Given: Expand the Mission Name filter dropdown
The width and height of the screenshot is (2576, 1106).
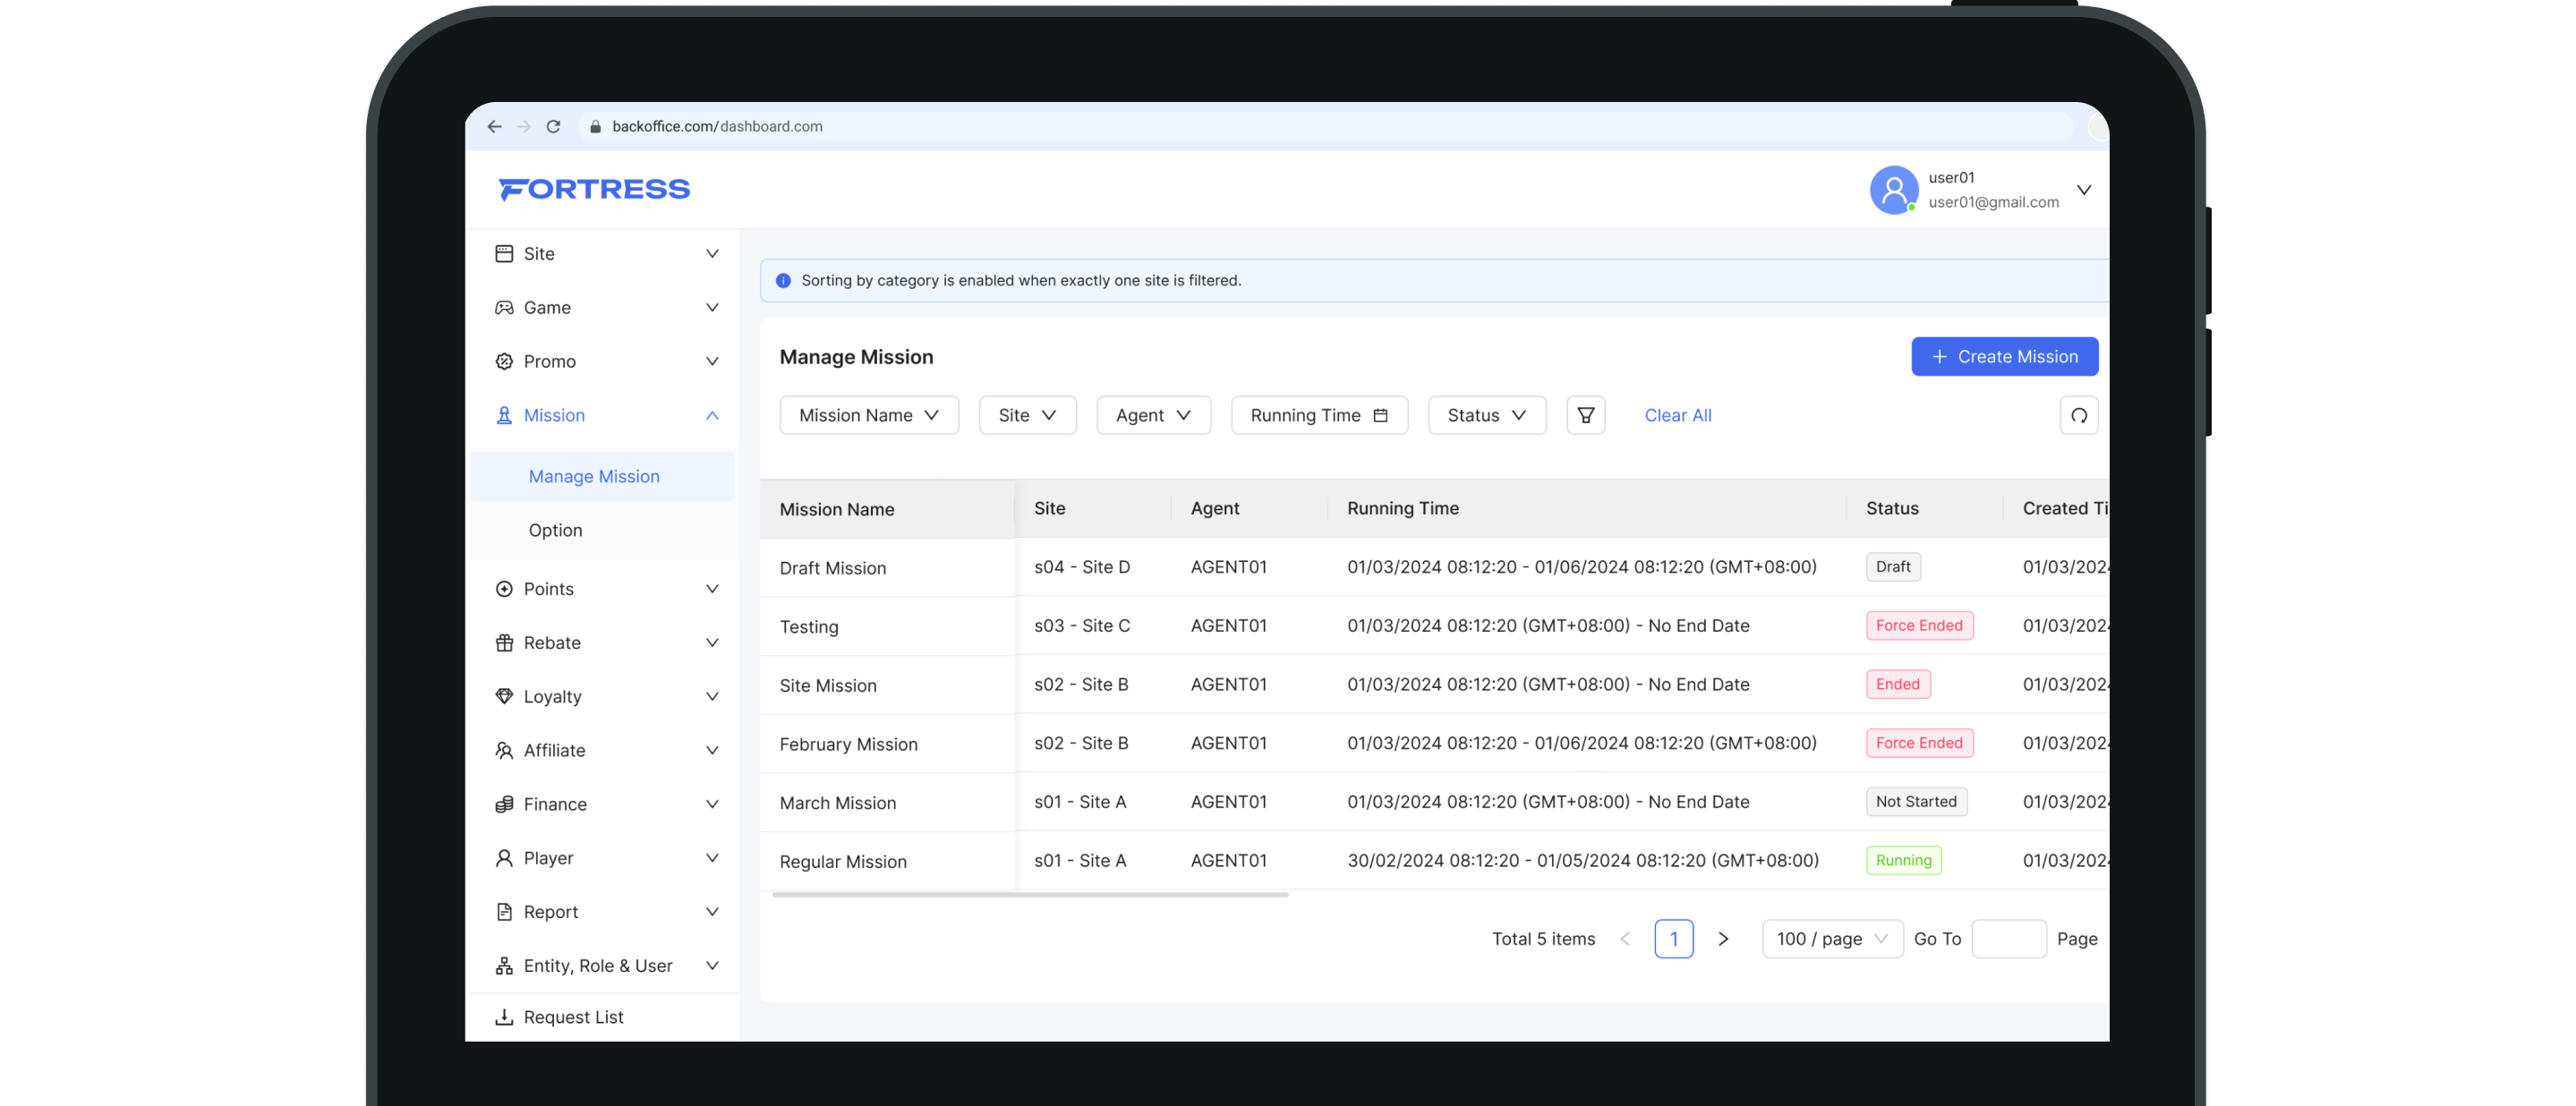Looking at the screenshot, I should click(868, 415).
